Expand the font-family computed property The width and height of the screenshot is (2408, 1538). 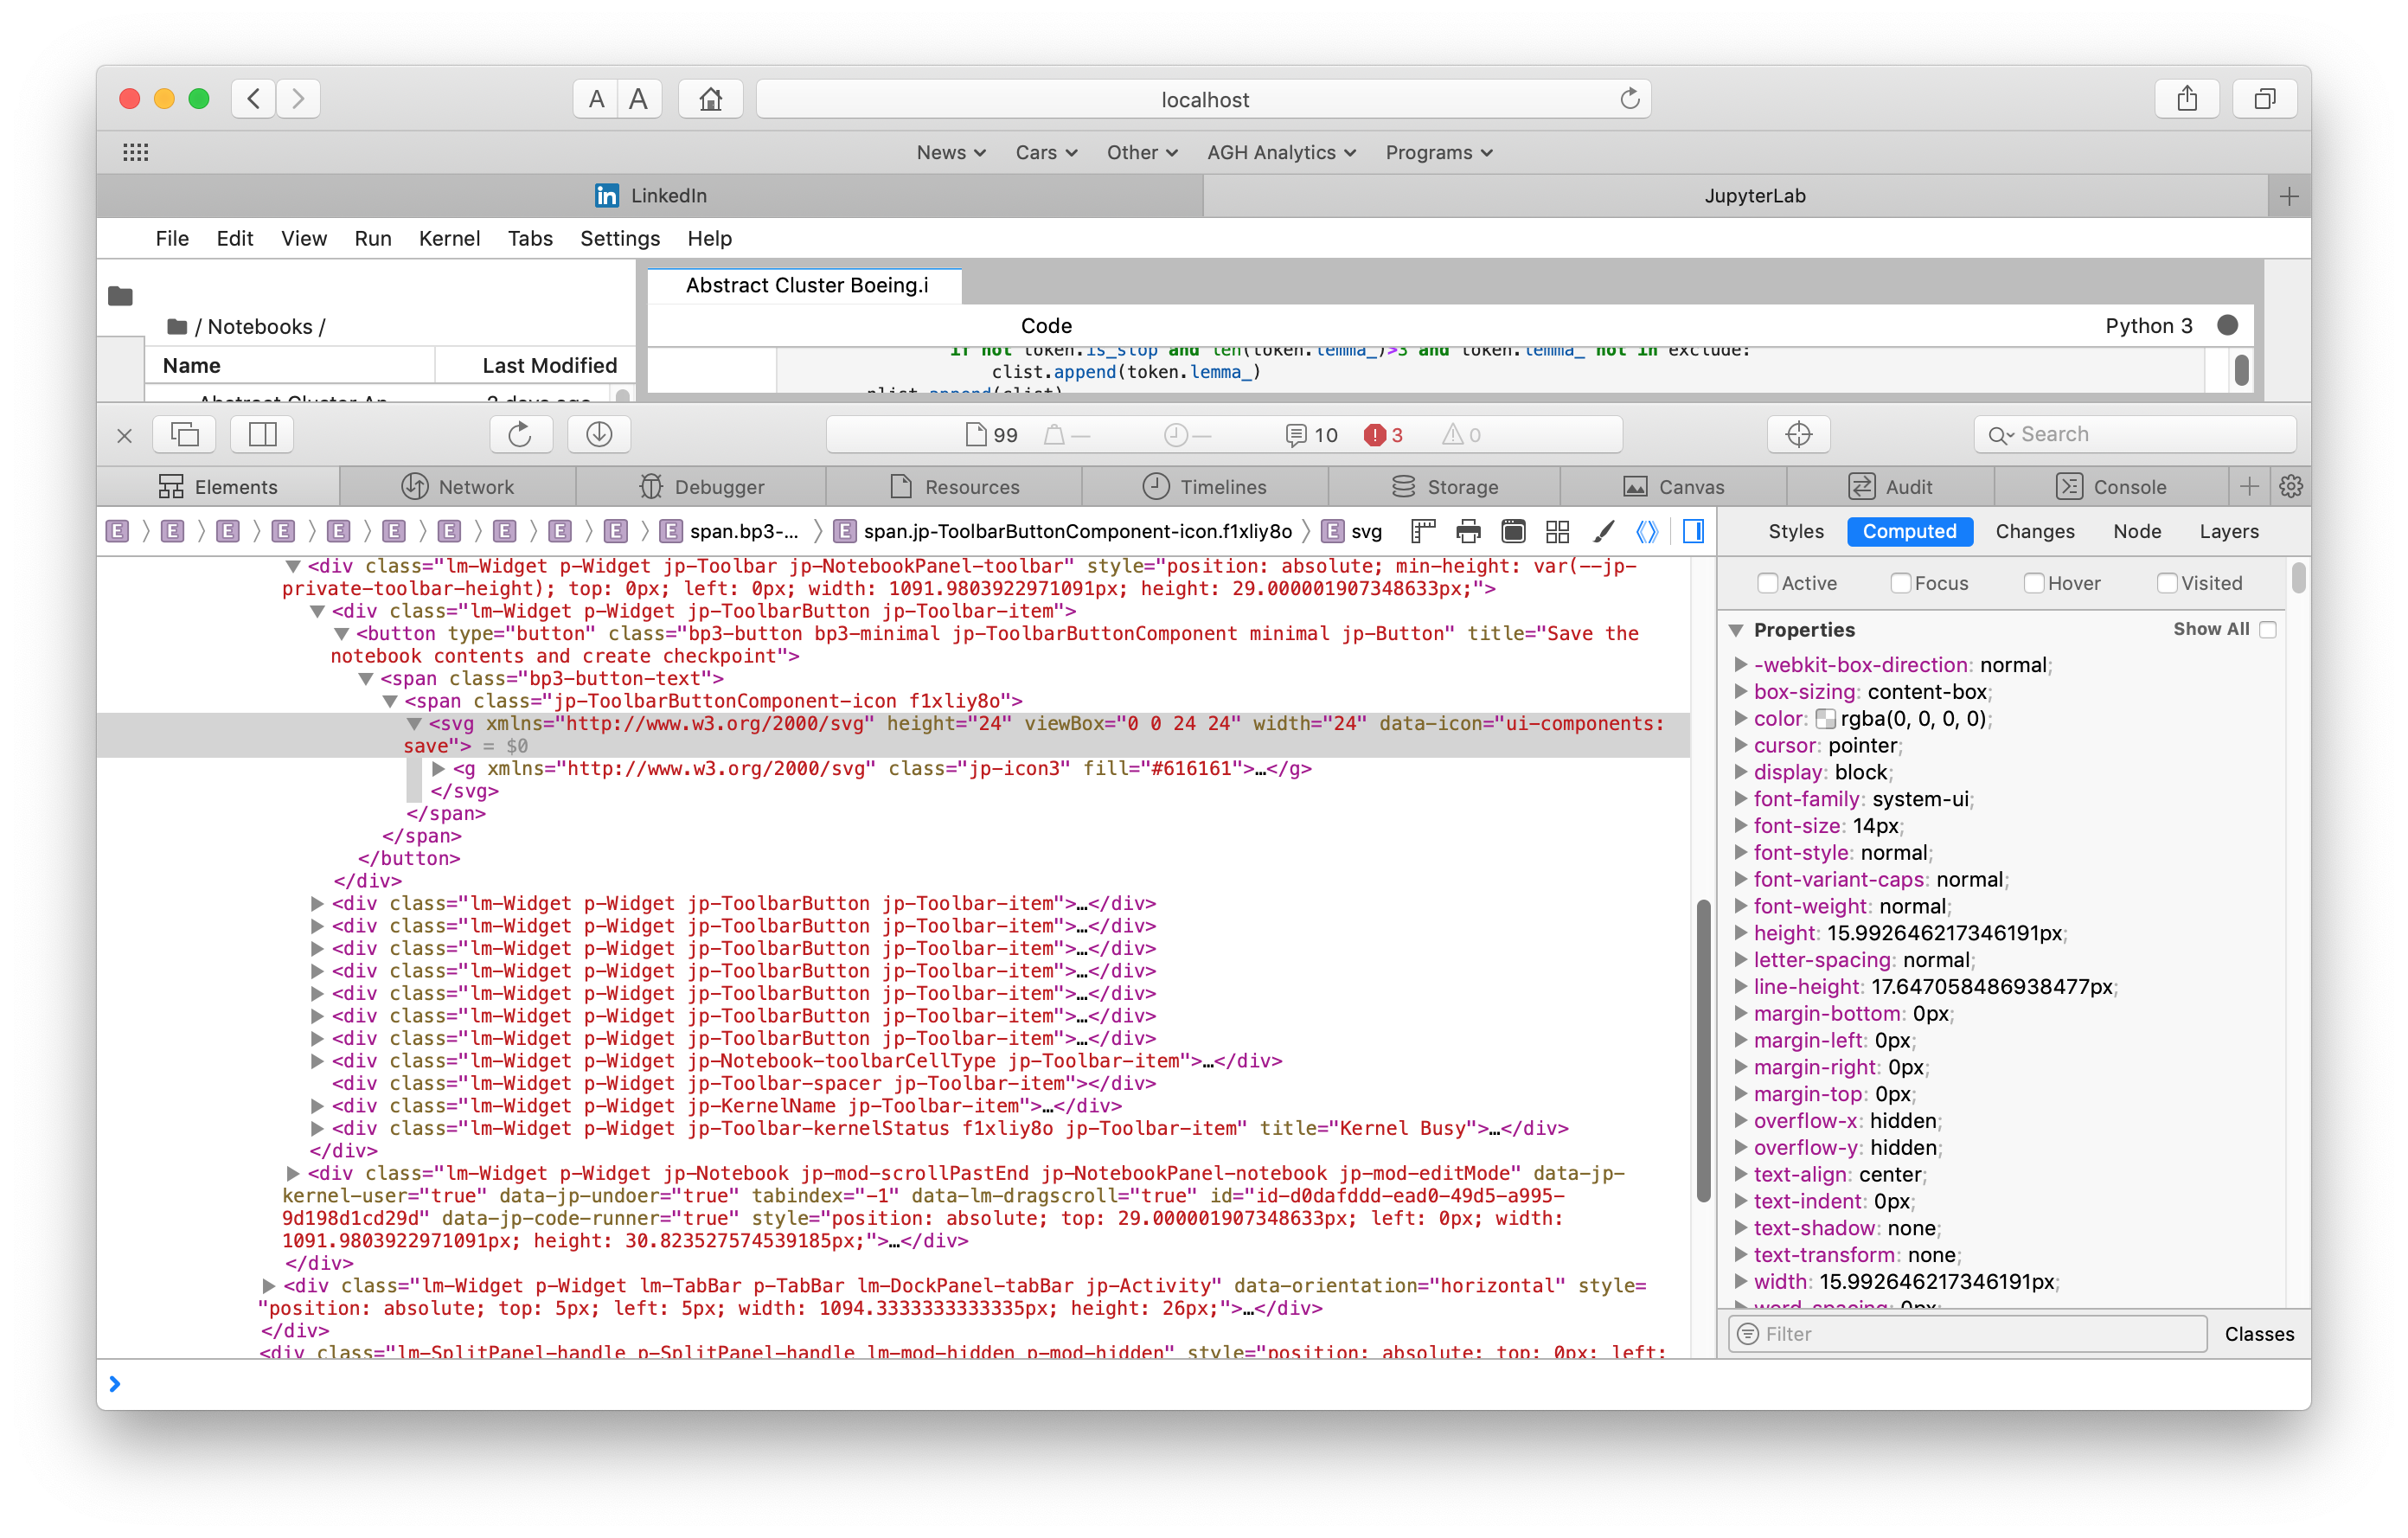[1740, 798]
